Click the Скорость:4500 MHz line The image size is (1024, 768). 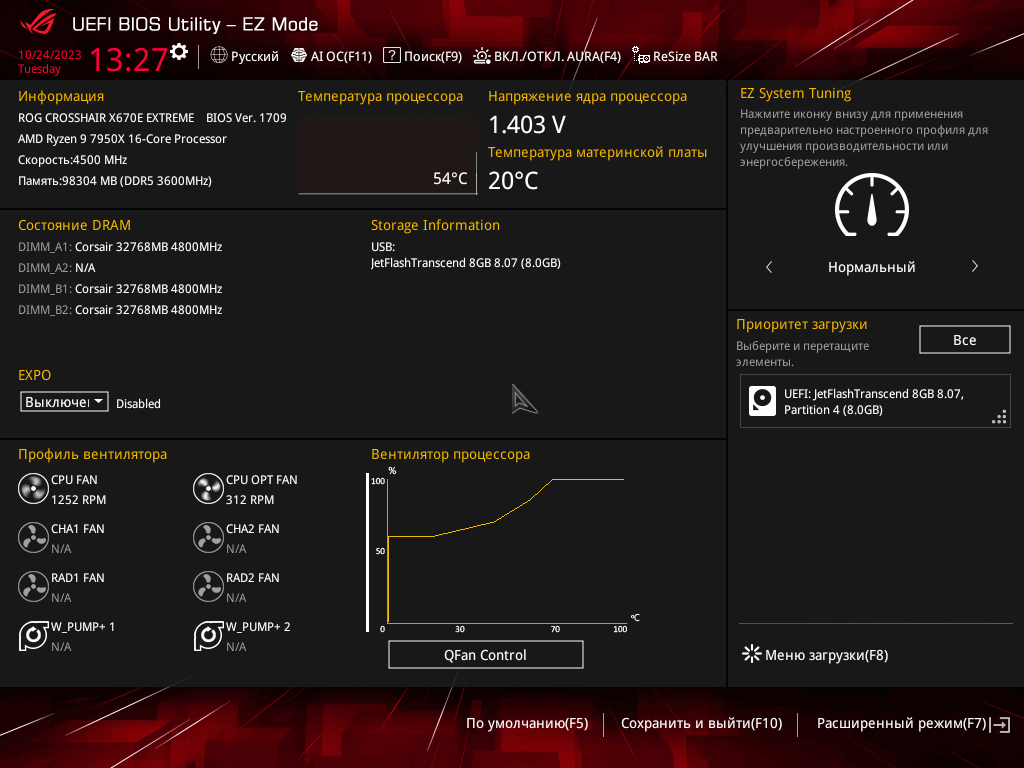(x=72, y=160)
